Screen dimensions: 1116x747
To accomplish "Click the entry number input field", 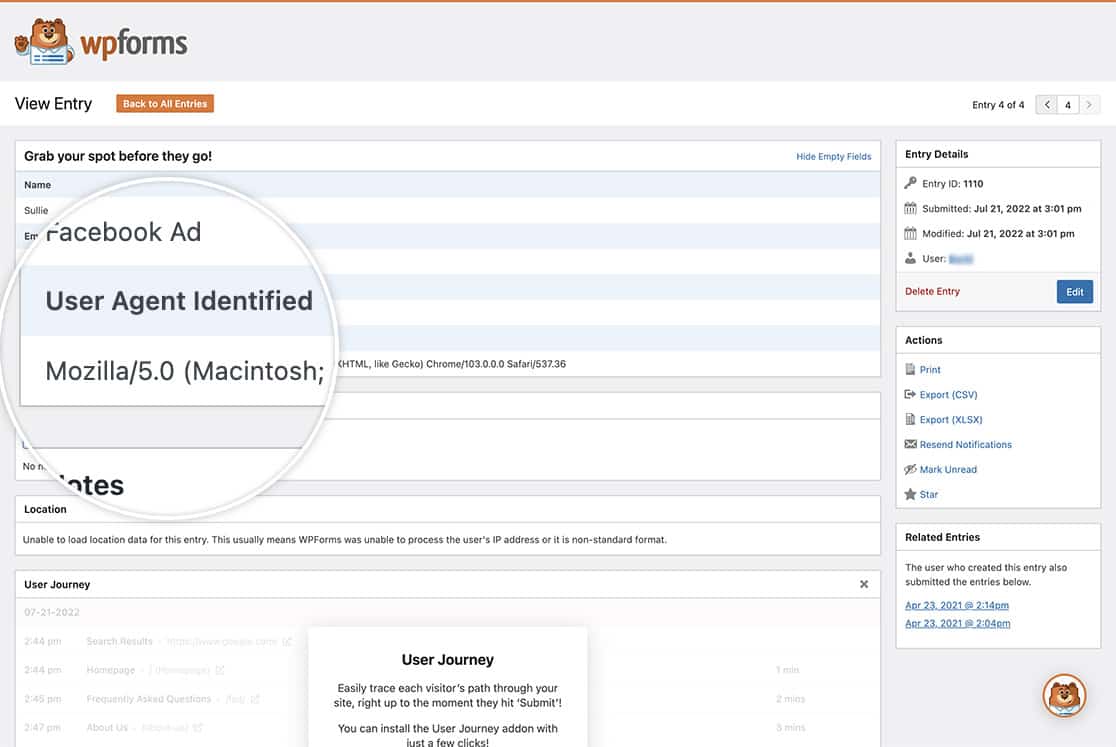I will tap(1067, 103).
